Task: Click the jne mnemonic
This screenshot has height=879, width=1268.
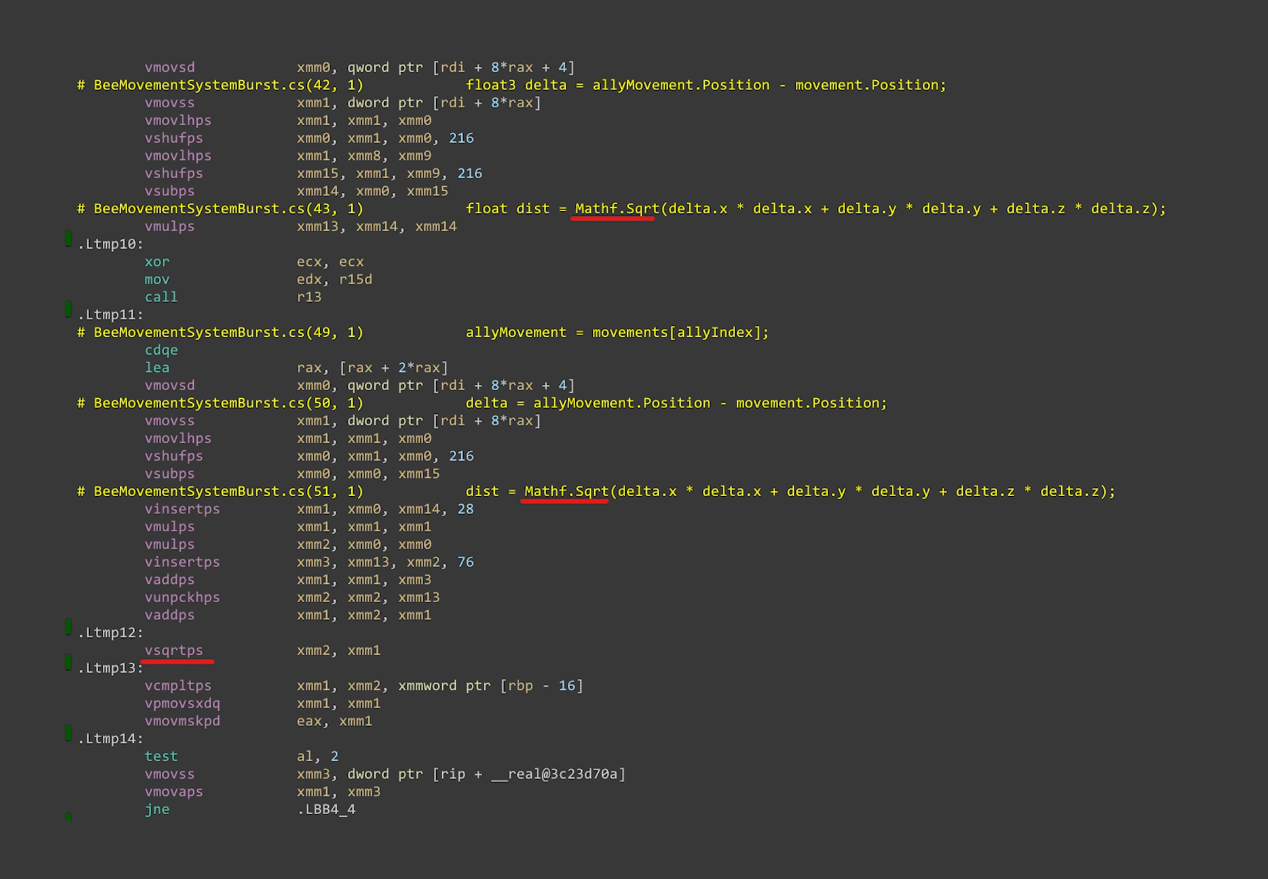Action: [157, 809]
